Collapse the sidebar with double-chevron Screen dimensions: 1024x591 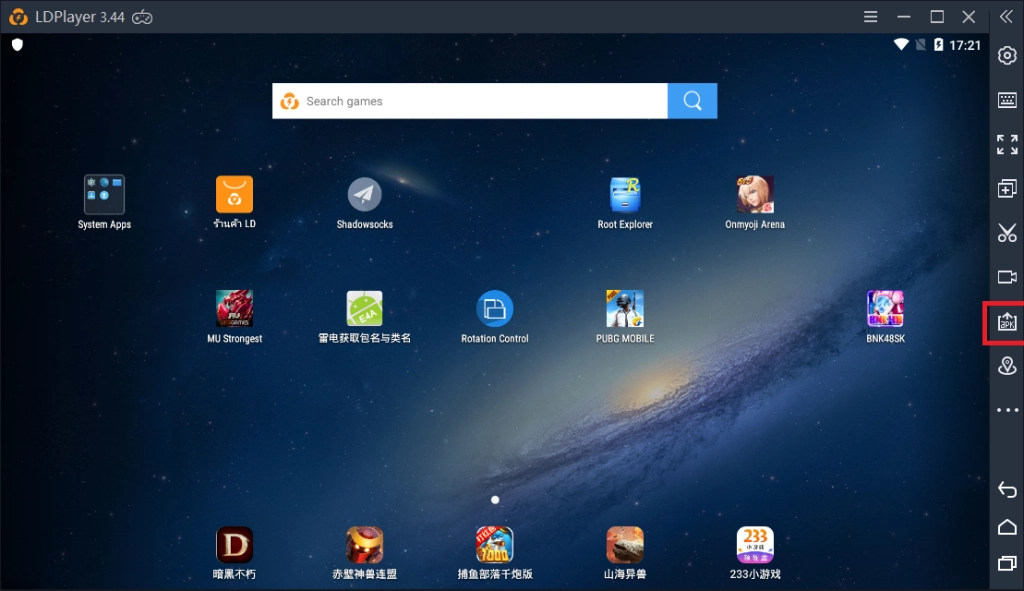1006,17
